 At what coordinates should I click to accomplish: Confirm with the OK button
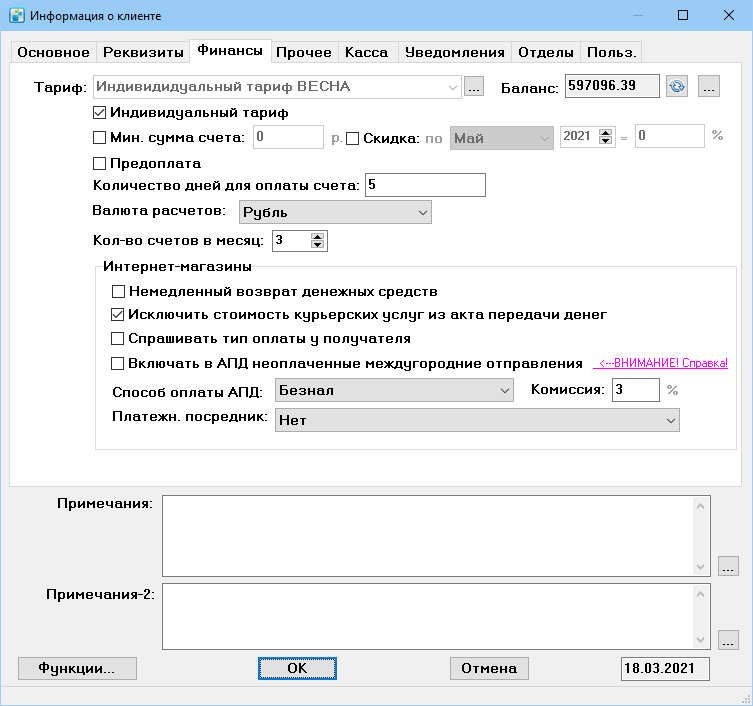pos(297,669)
